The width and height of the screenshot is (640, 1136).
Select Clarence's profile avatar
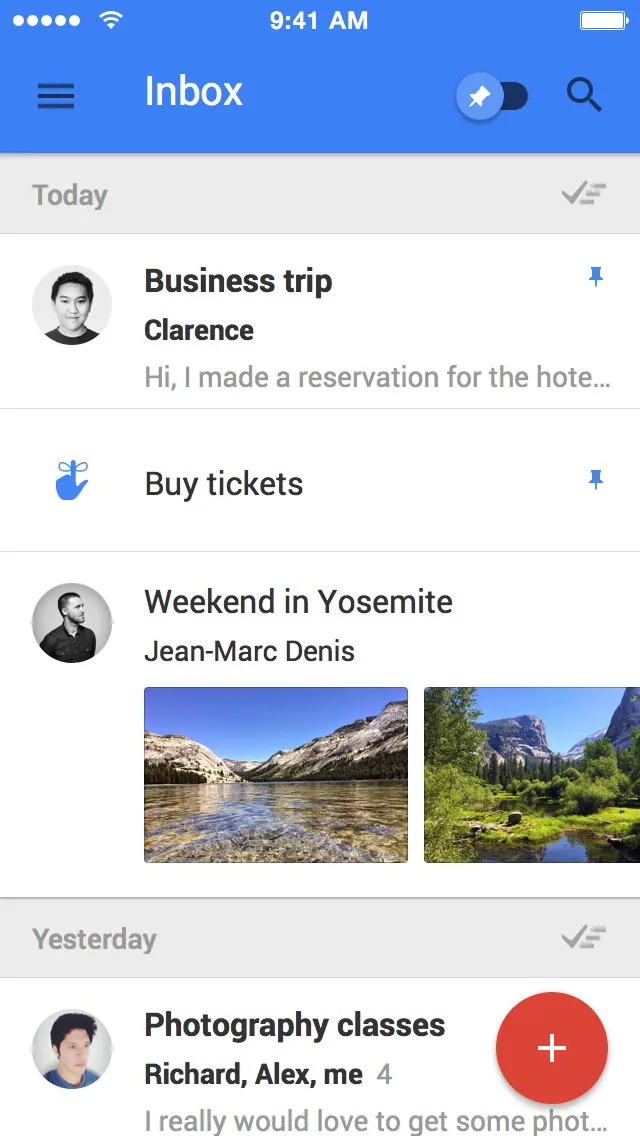[x=72, y=306]
